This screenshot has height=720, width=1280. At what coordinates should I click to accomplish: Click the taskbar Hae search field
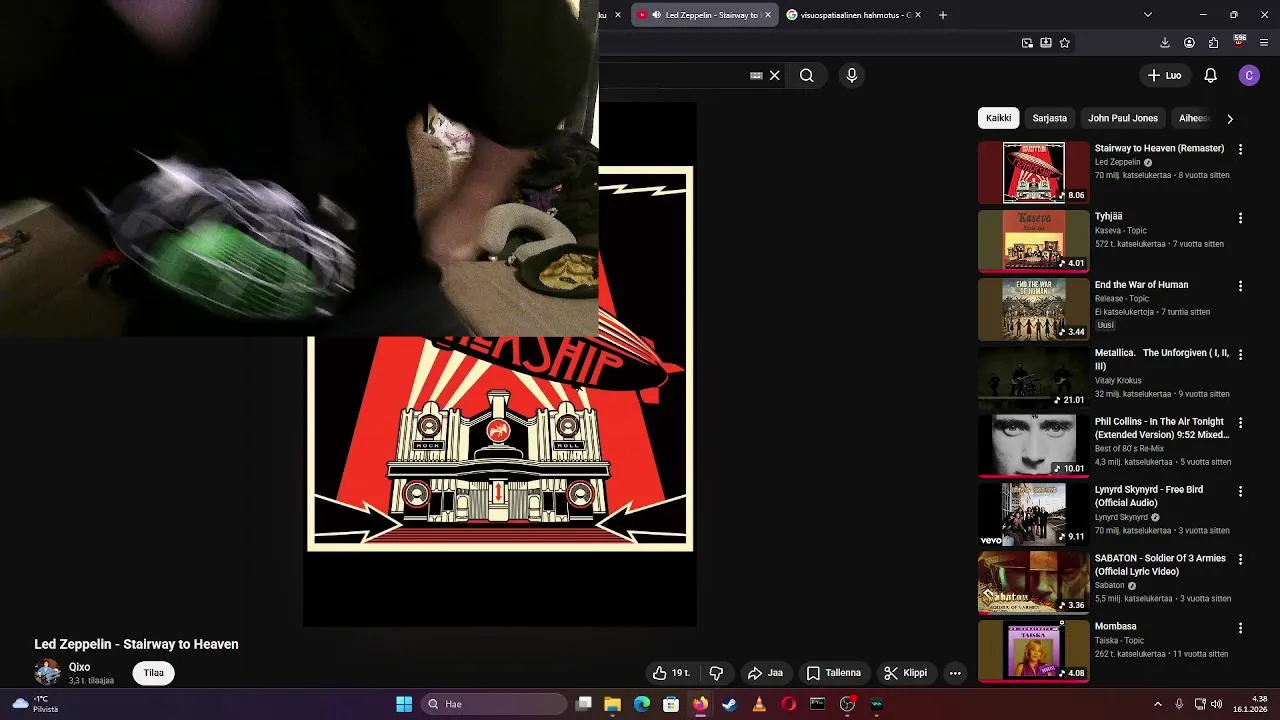tap(494, 704)
